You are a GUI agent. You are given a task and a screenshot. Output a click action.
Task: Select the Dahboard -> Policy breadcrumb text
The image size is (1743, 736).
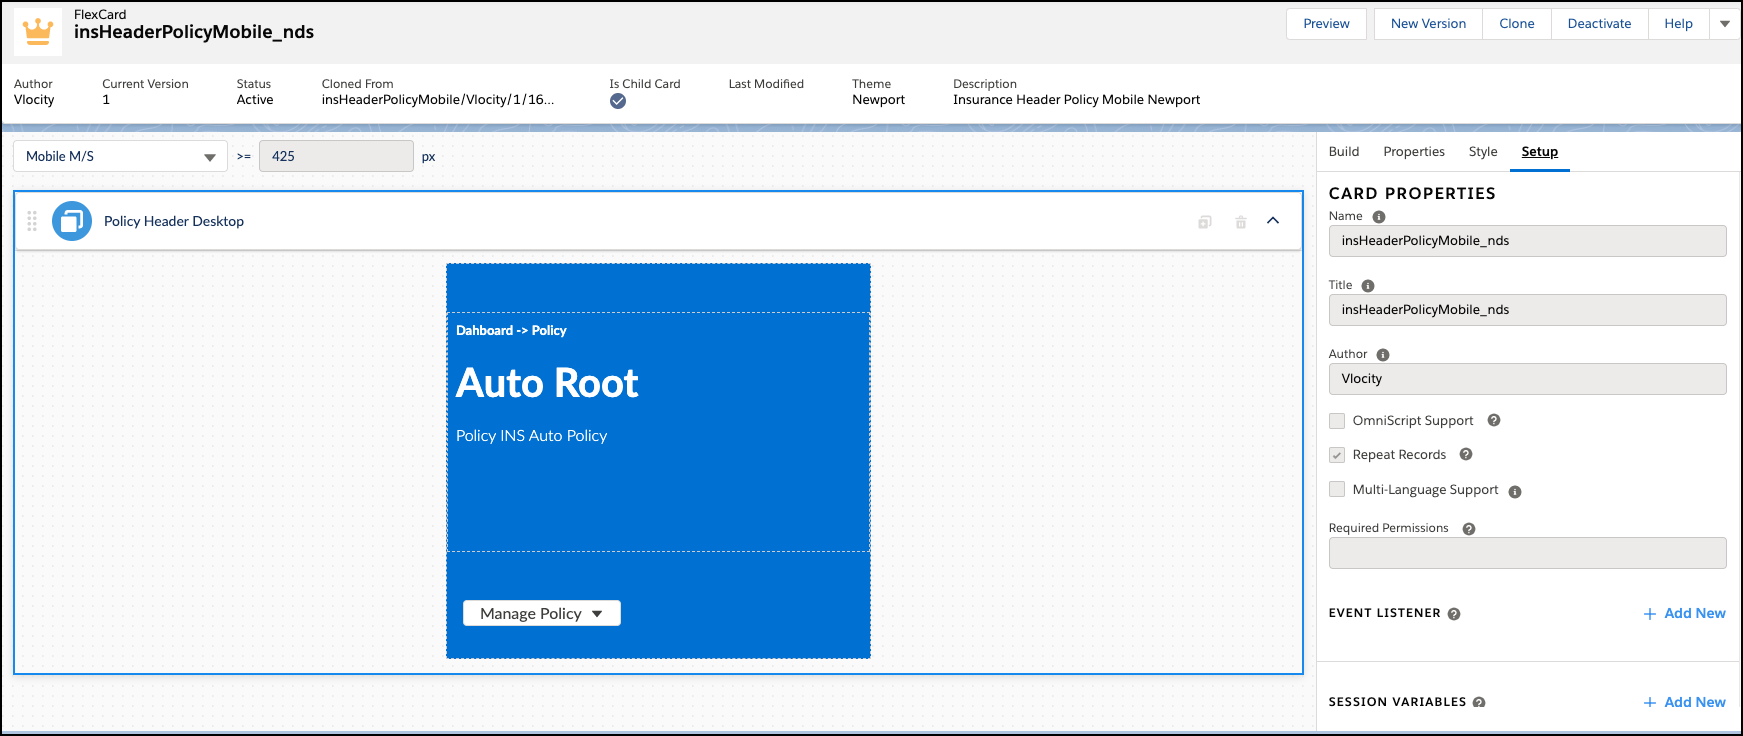[511, 331]
